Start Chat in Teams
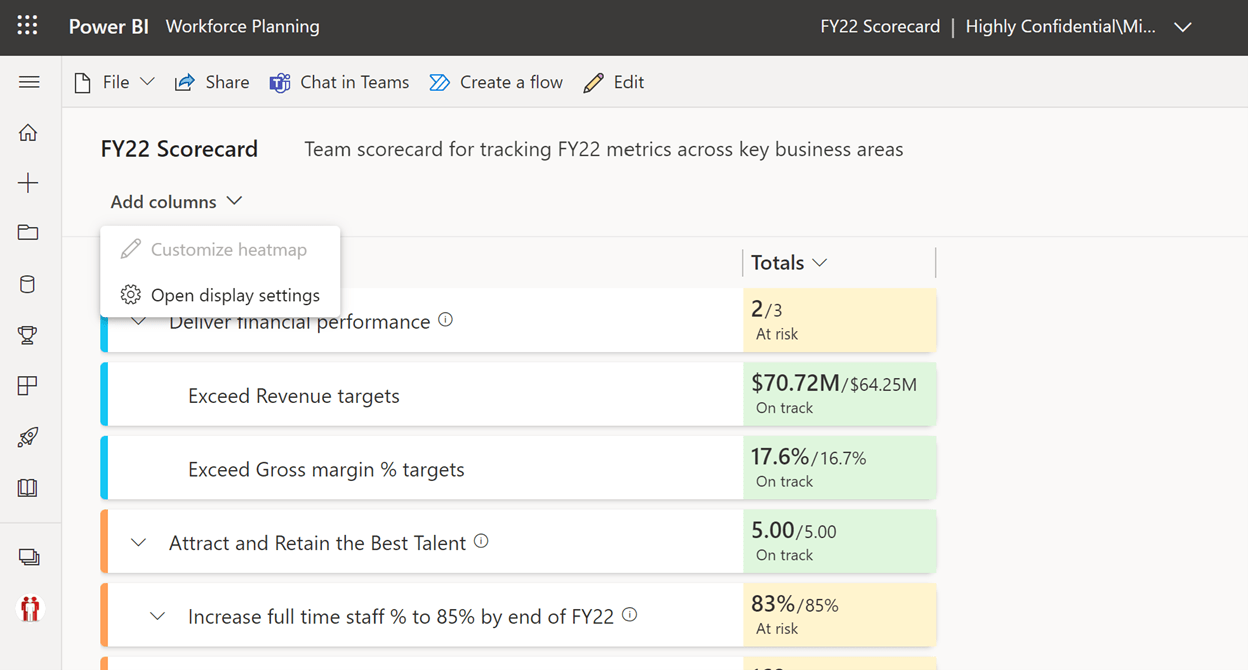 click(340, 82)
